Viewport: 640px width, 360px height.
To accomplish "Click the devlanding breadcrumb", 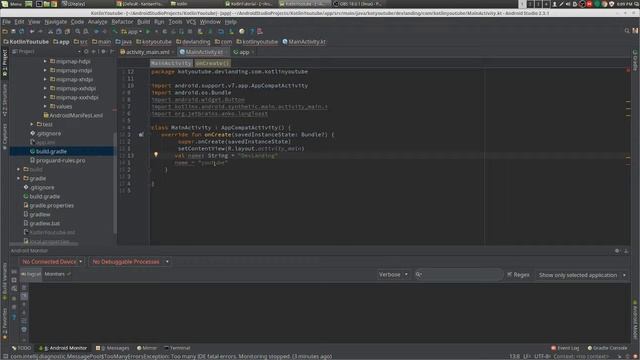I will click(193, 42).
